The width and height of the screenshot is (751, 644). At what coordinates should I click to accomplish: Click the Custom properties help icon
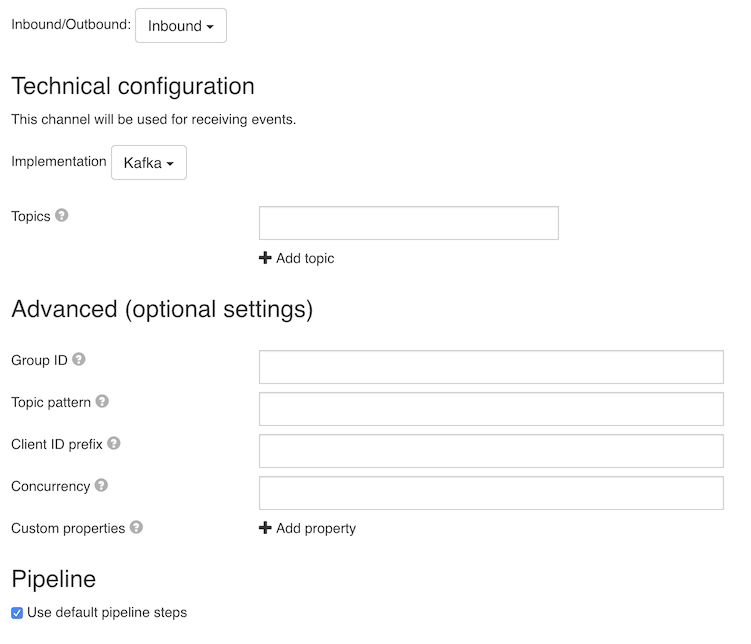136,528
